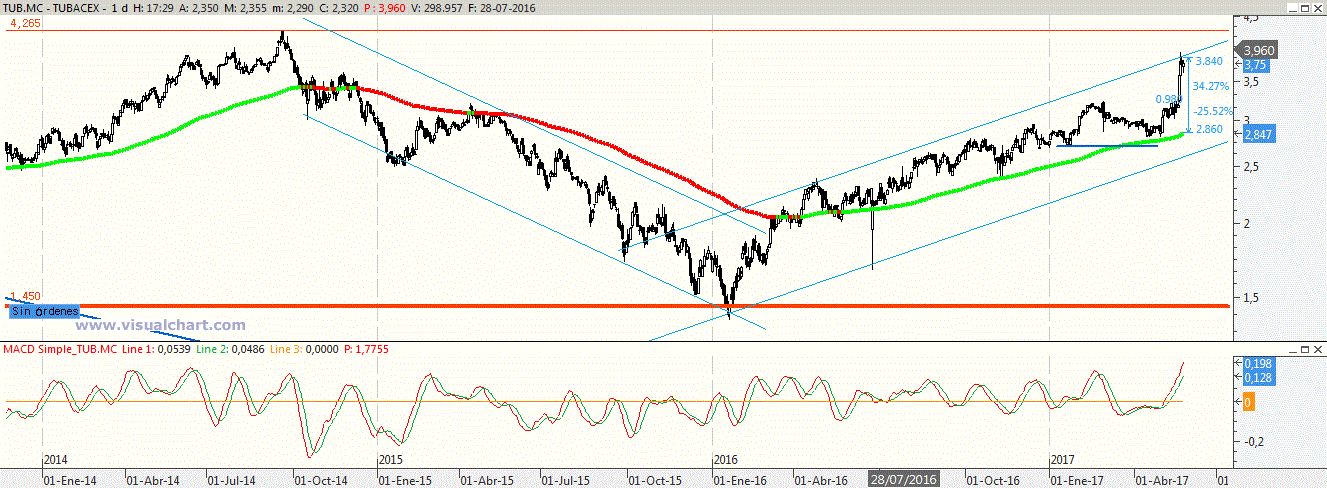Select the 28/07/2016 date cursor label
The image size is (1327, 488).
(903, 479)
